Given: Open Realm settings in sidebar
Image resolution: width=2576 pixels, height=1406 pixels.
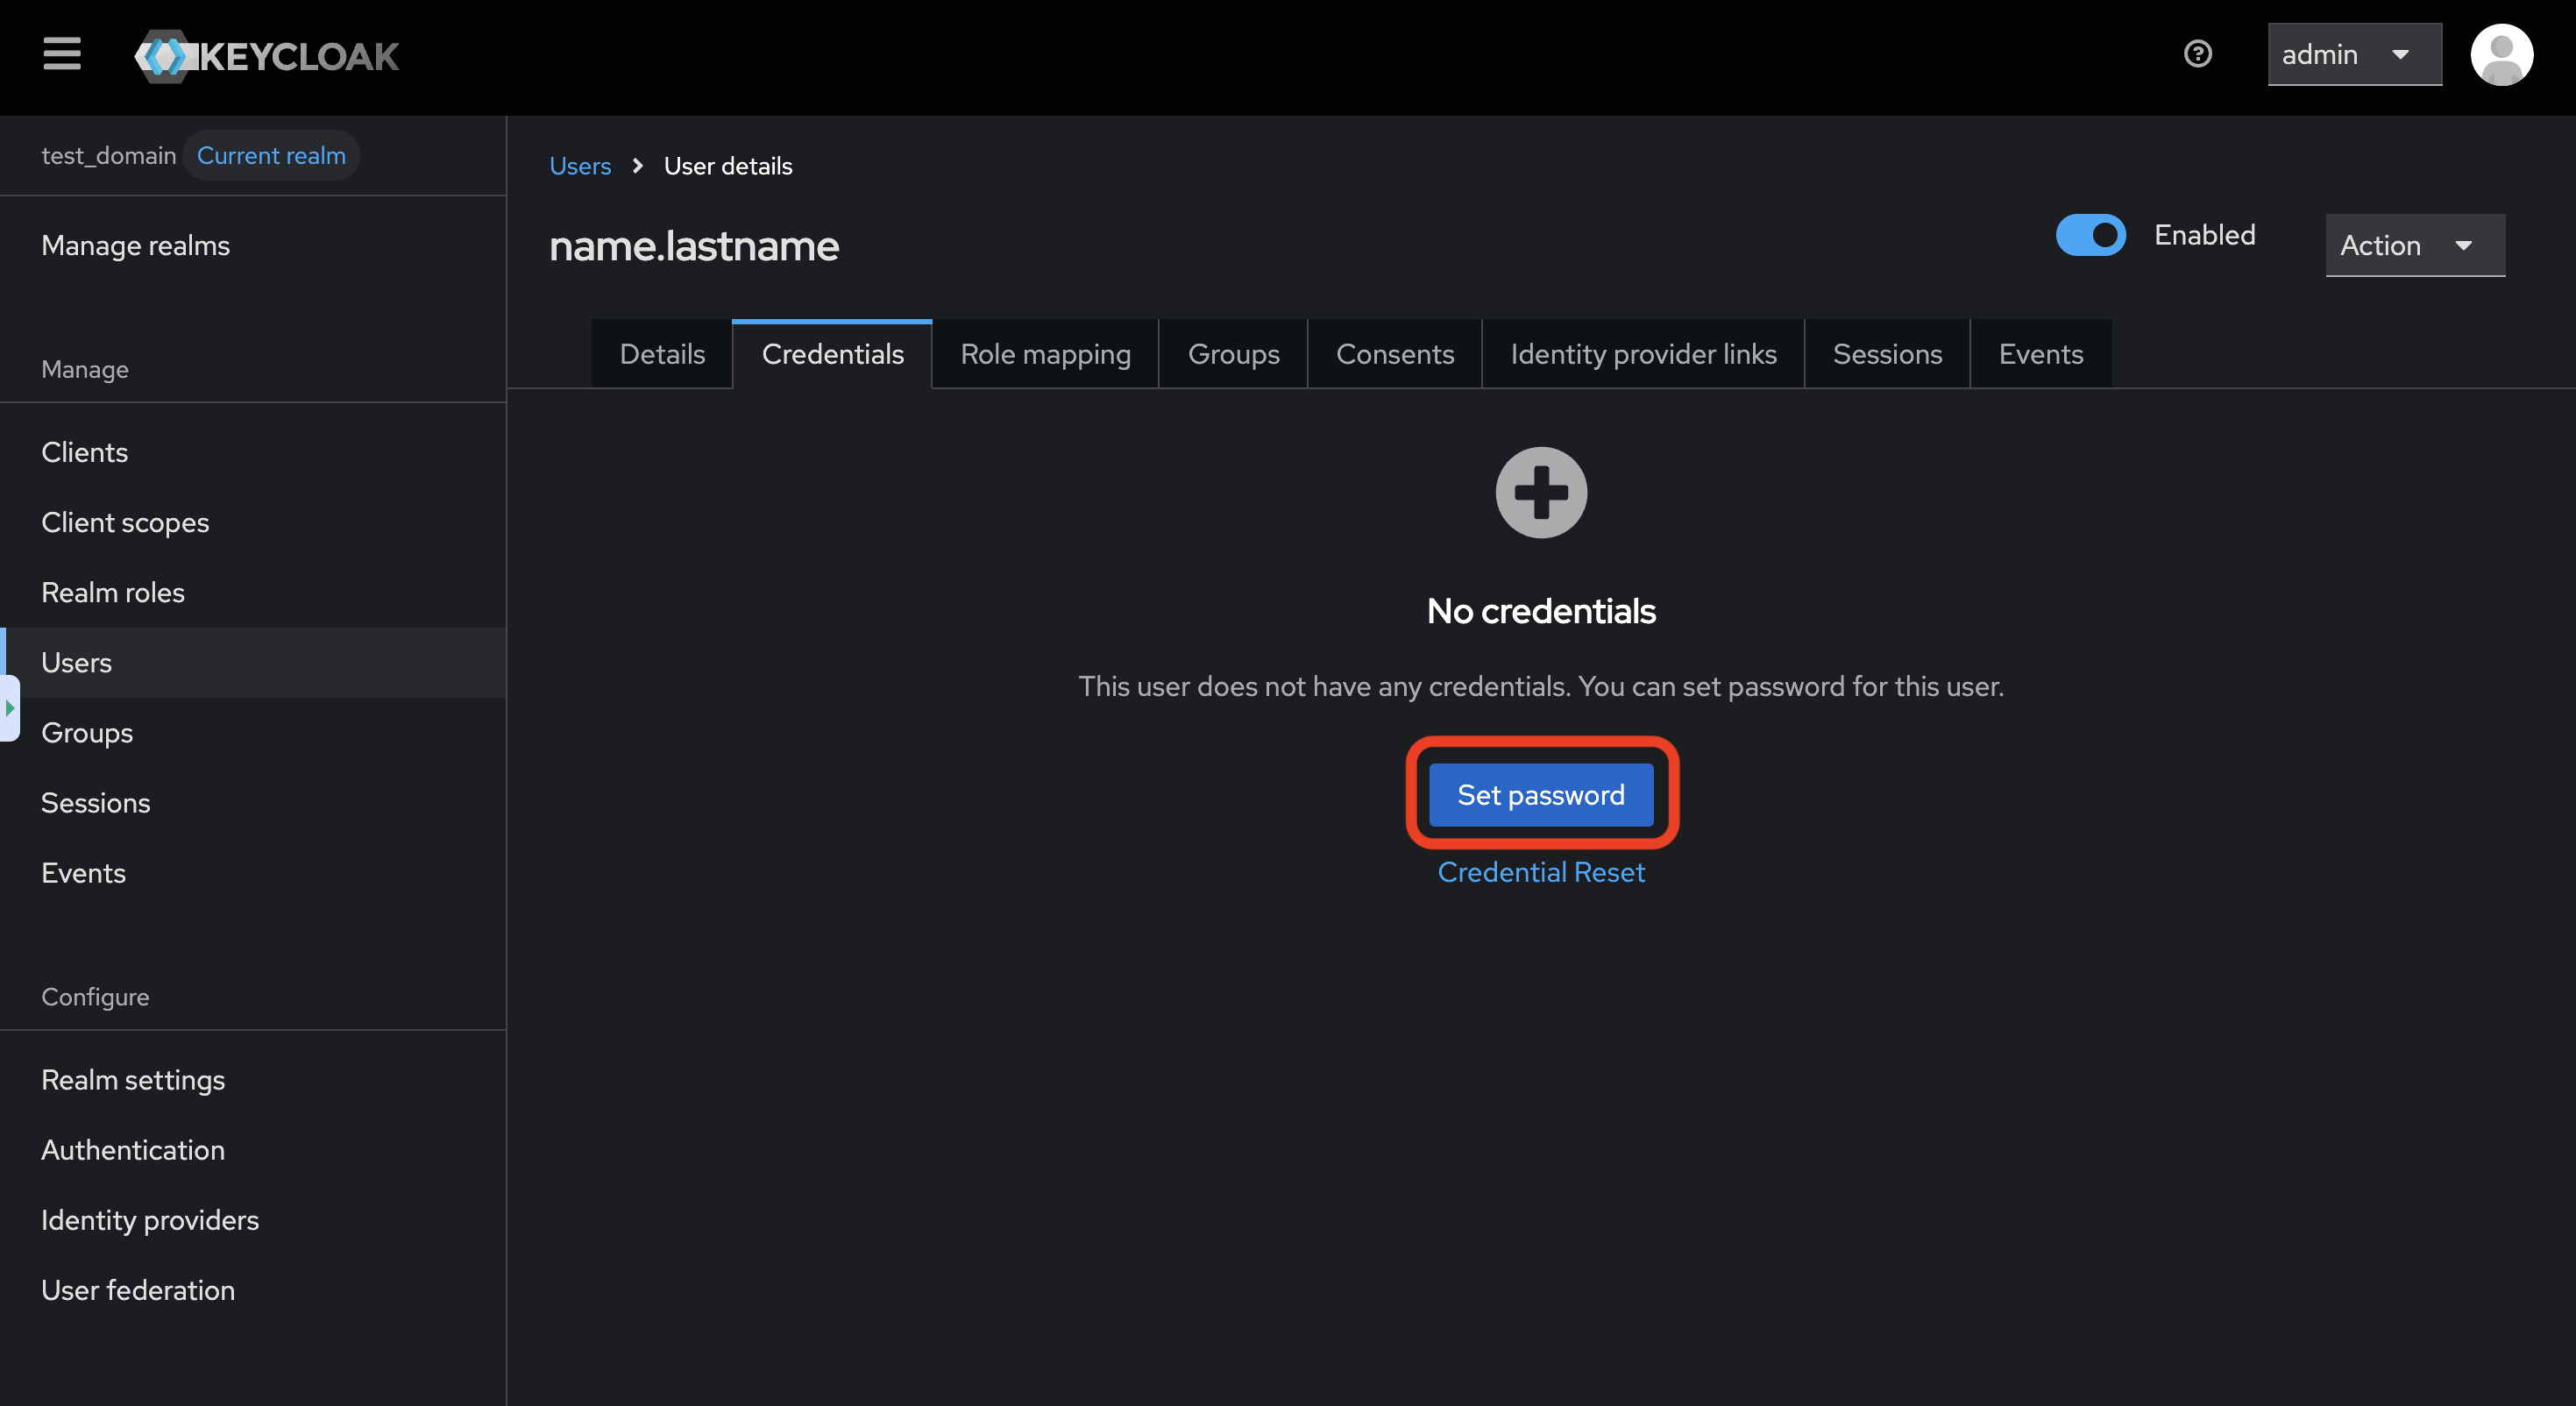Looking at the screenshot, I should 133,1080.
